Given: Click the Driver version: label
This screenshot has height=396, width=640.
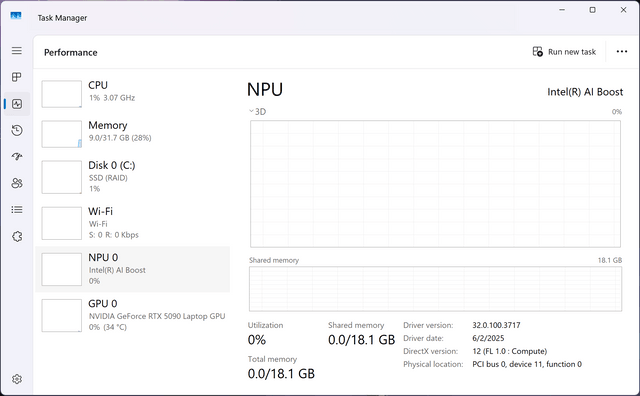Looking at the screenshot, I should 428,325.
